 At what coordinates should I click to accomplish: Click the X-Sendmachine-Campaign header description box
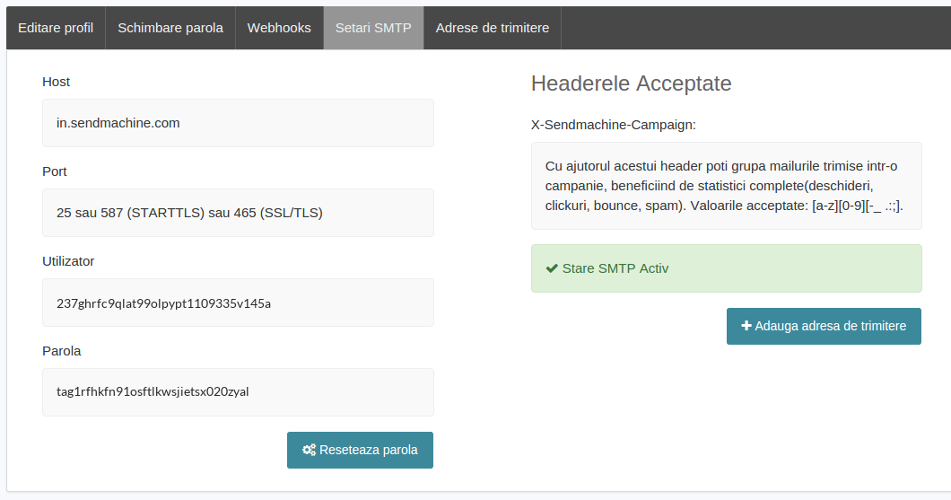click(726, 186)
